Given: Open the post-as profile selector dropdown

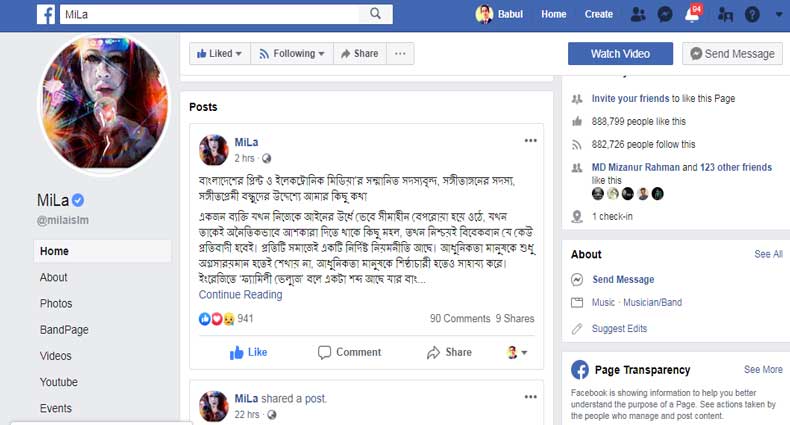Looking at the screenshot, I should point(517,352).
